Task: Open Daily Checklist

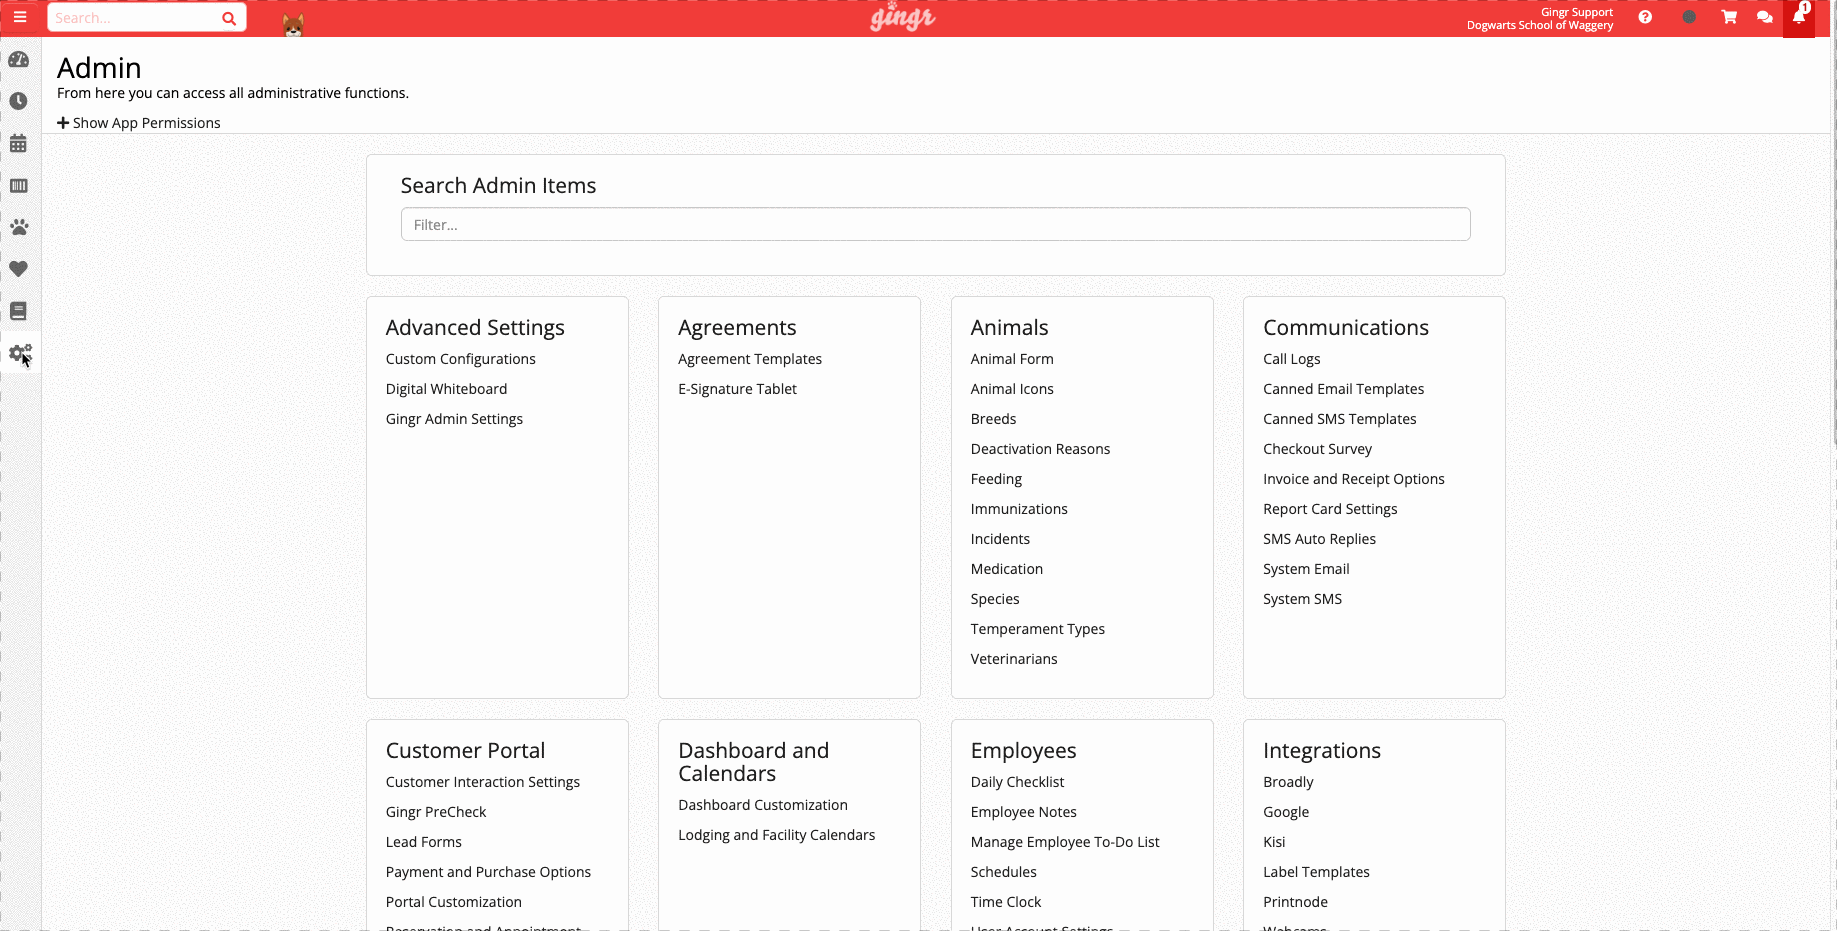Action: coord(1018,782)
